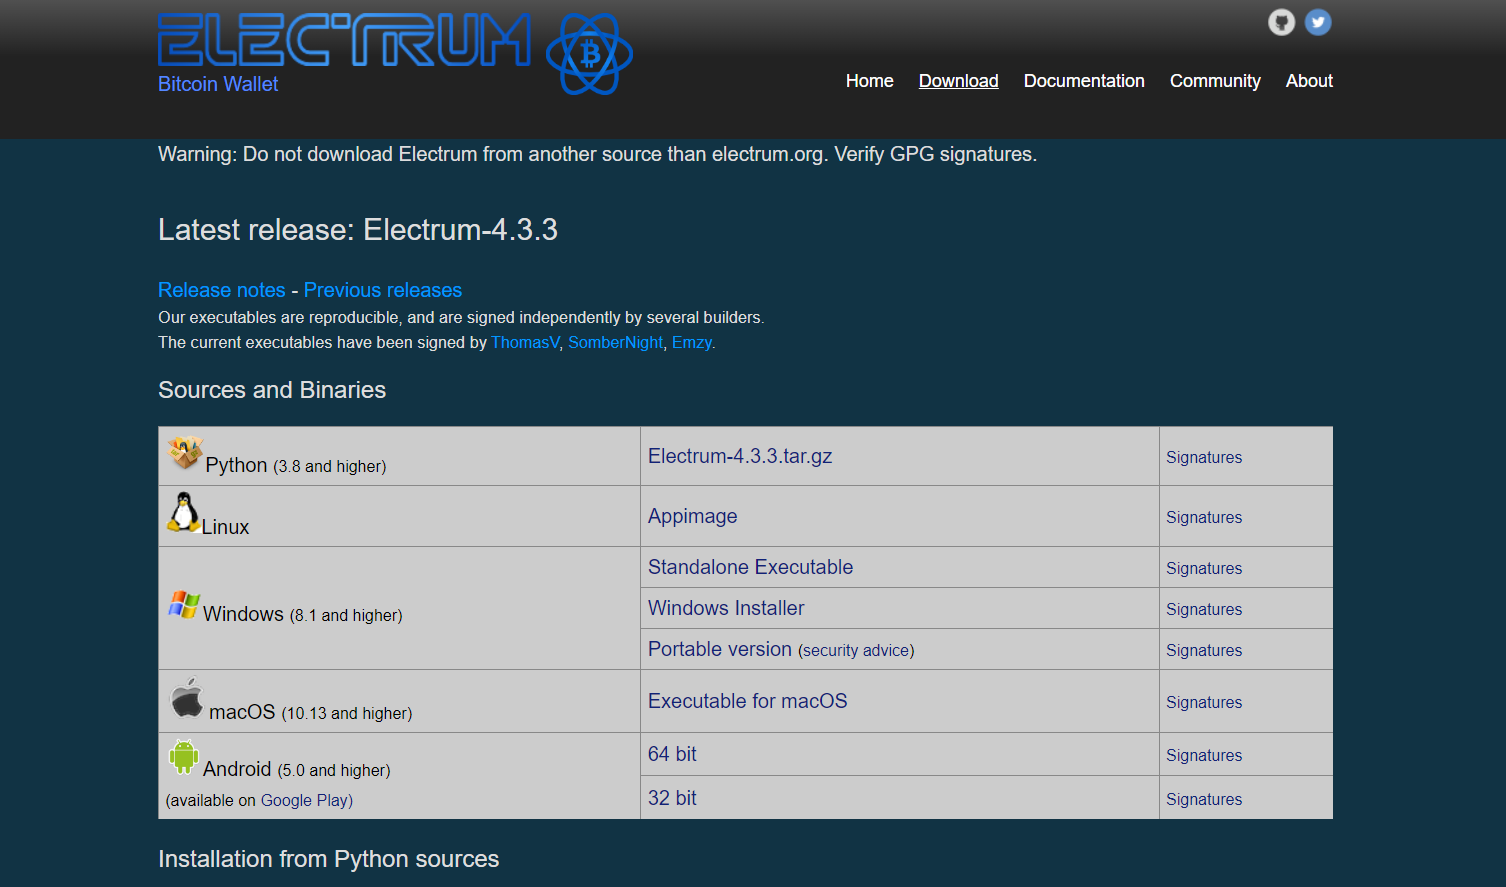Open the Documentation page

1084,81
